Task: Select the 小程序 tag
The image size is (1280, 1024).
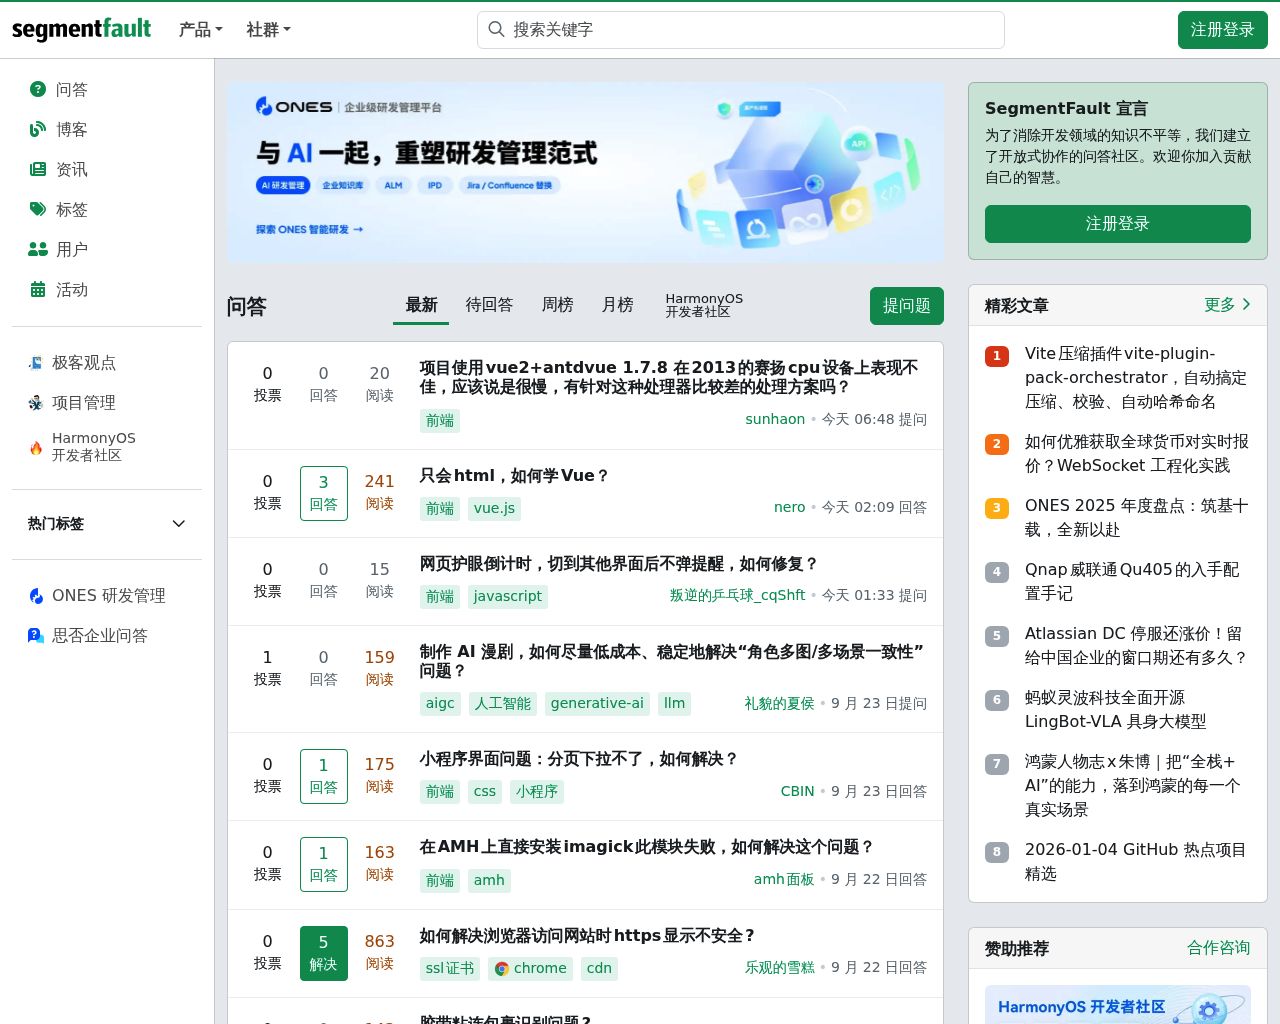Action: 537,792
